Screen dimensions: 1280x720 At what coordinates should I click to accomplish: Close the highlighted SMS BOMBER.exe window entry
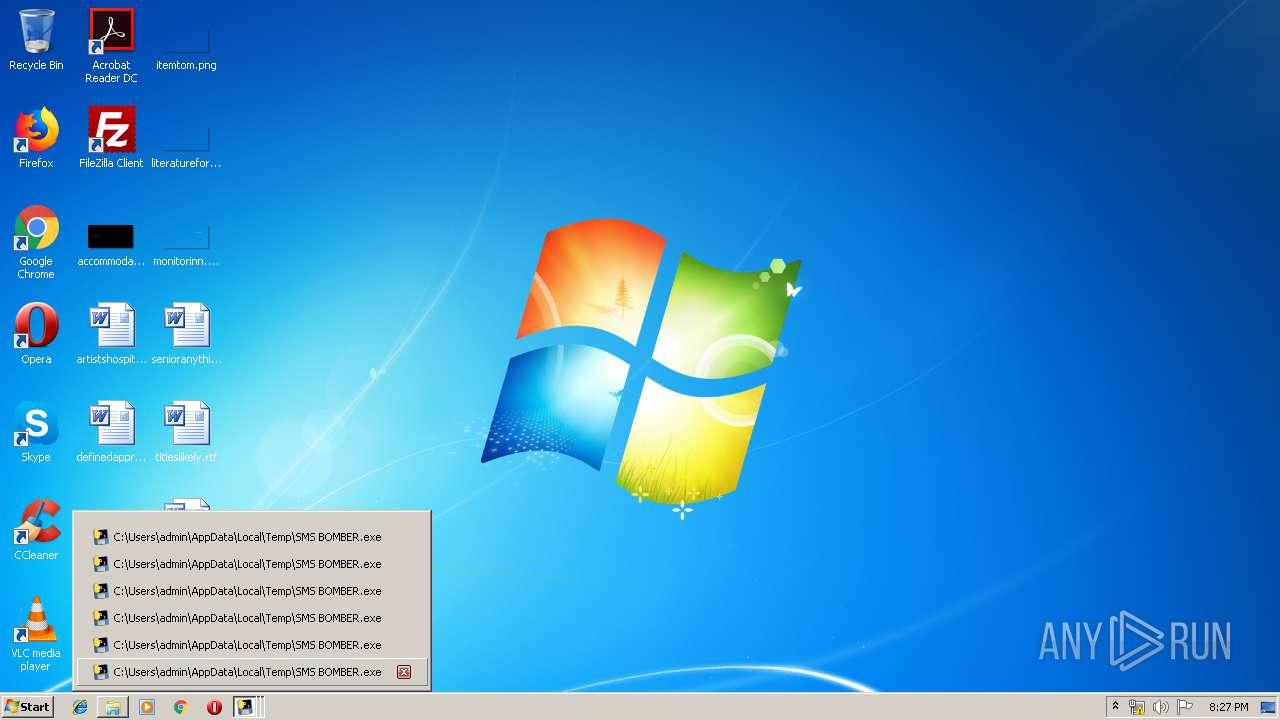coord(404,672)
